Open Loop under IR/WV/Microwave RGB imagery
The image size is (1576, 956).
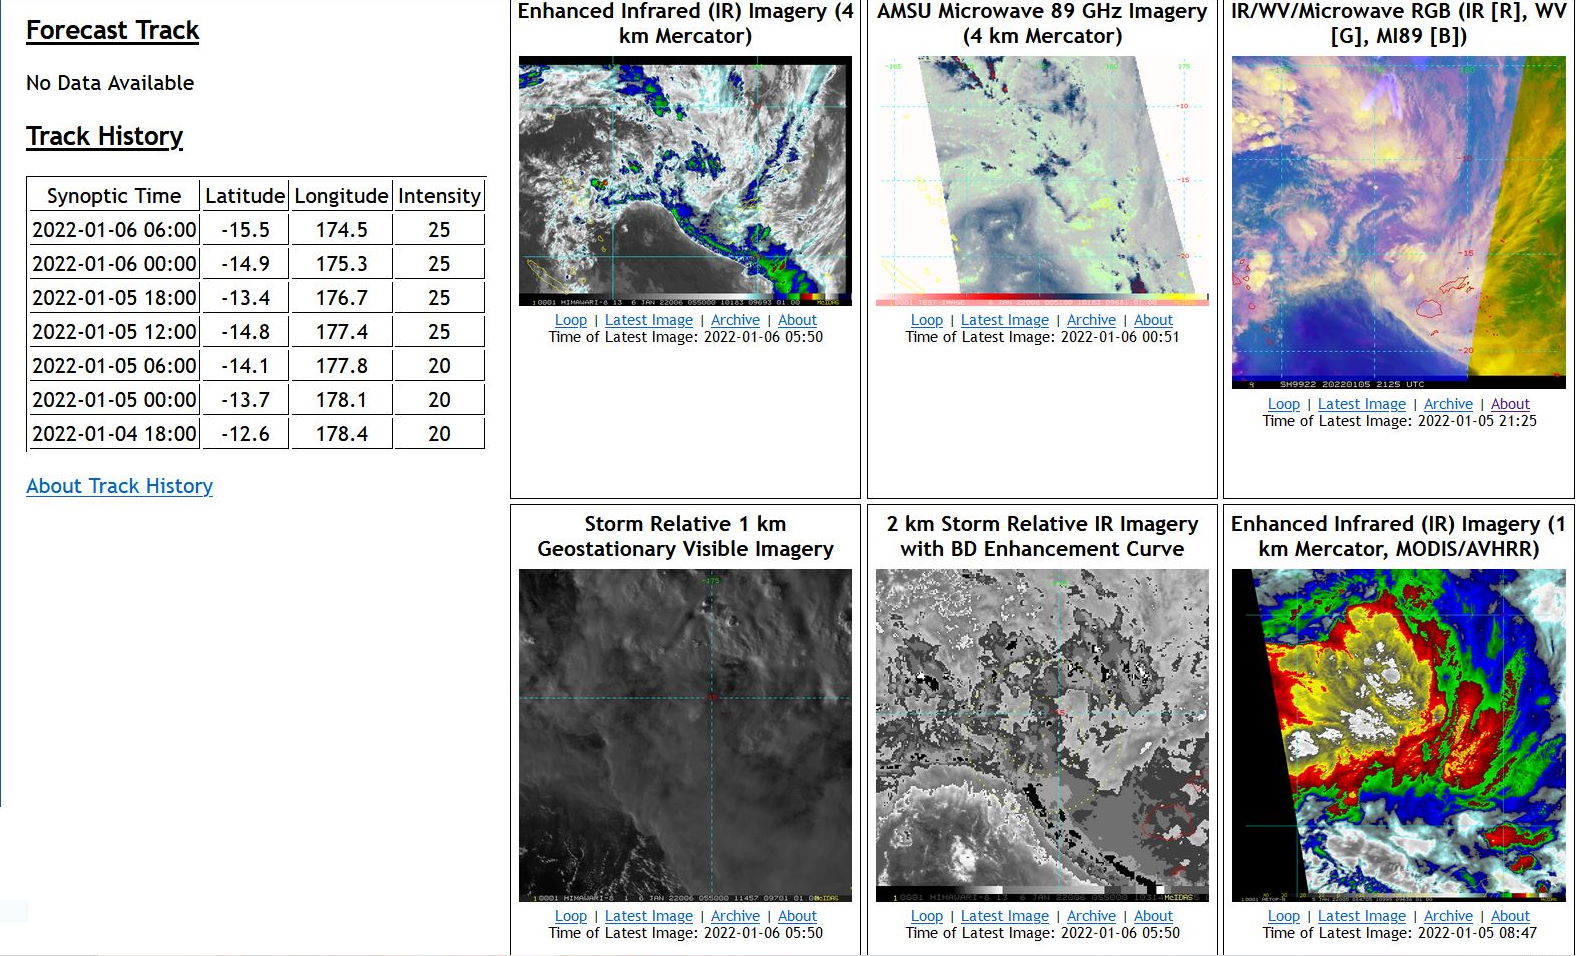1284,404
